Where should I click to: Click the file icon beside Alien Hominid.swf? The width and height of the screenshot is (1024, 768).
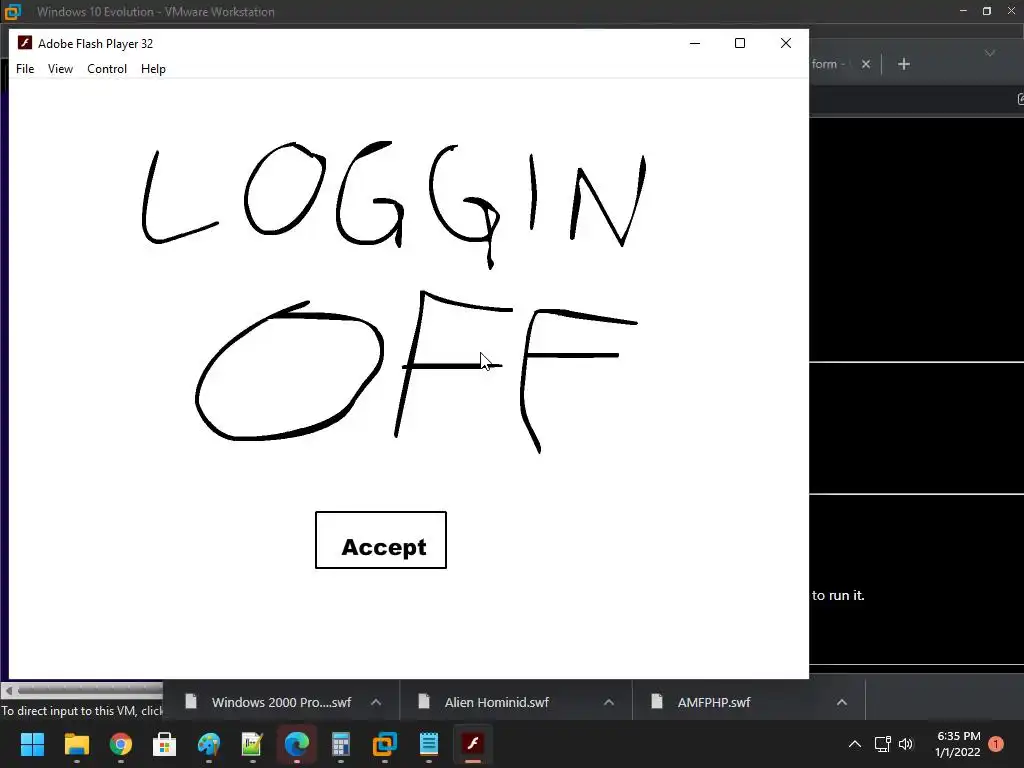pyautogui.click(x=424, y=701)
